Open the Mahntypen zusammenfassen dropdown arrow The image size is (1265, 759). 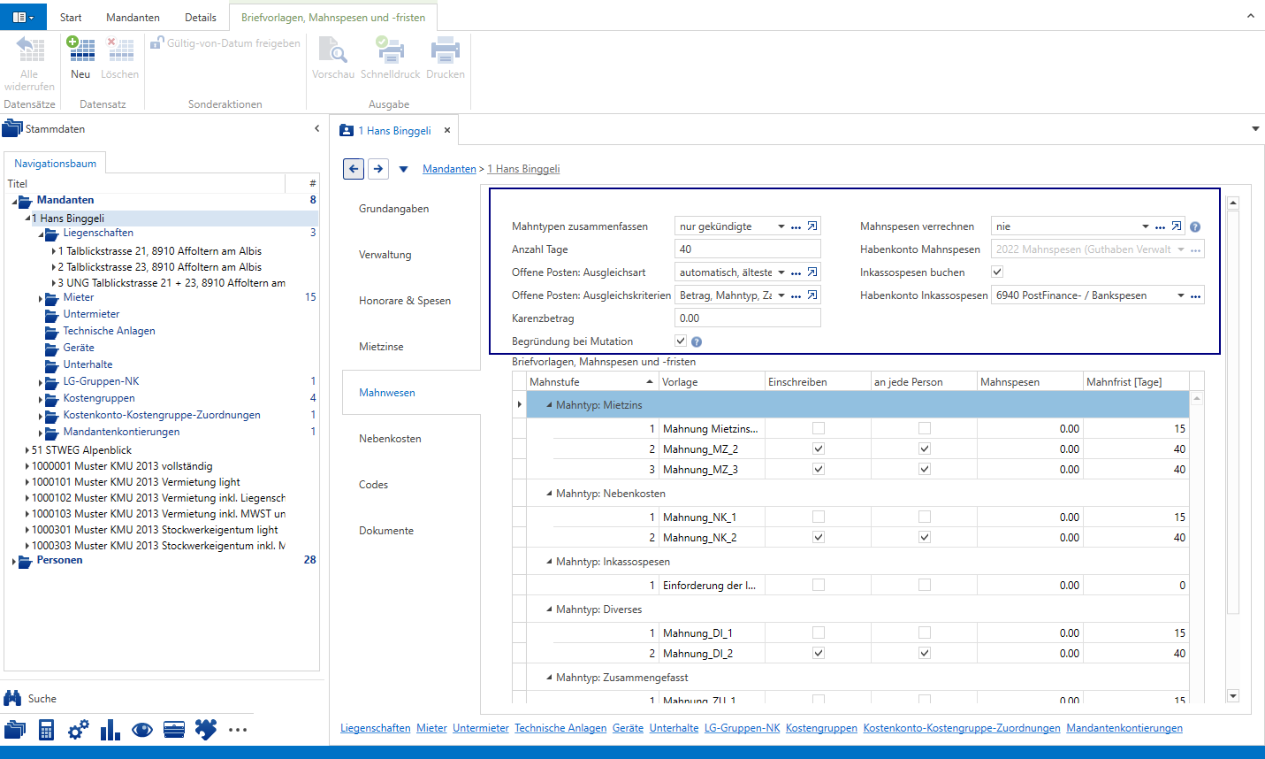point(782,227)
